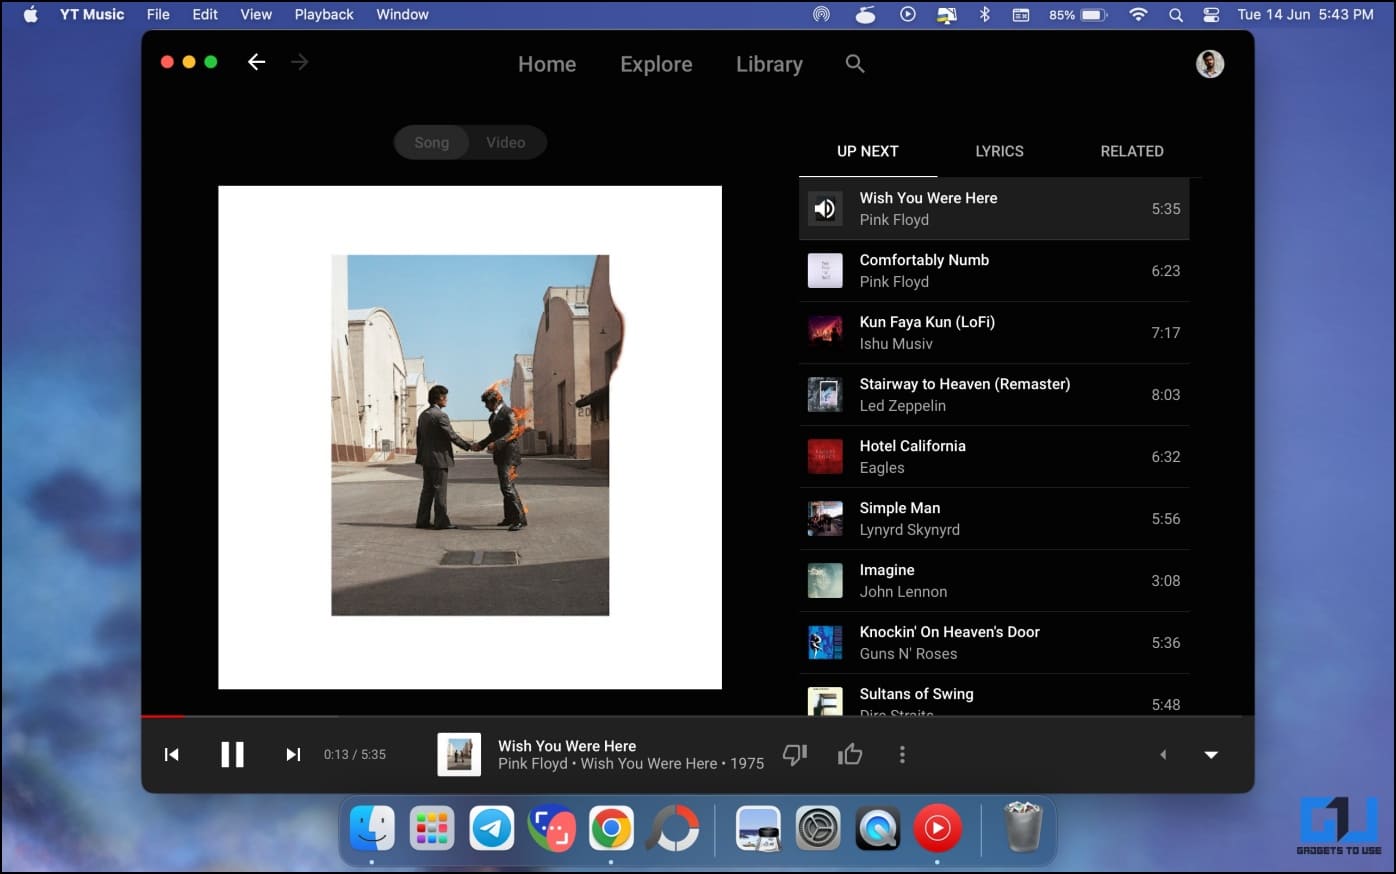
Task: Click the Hotel California album art
Action: 825,457
